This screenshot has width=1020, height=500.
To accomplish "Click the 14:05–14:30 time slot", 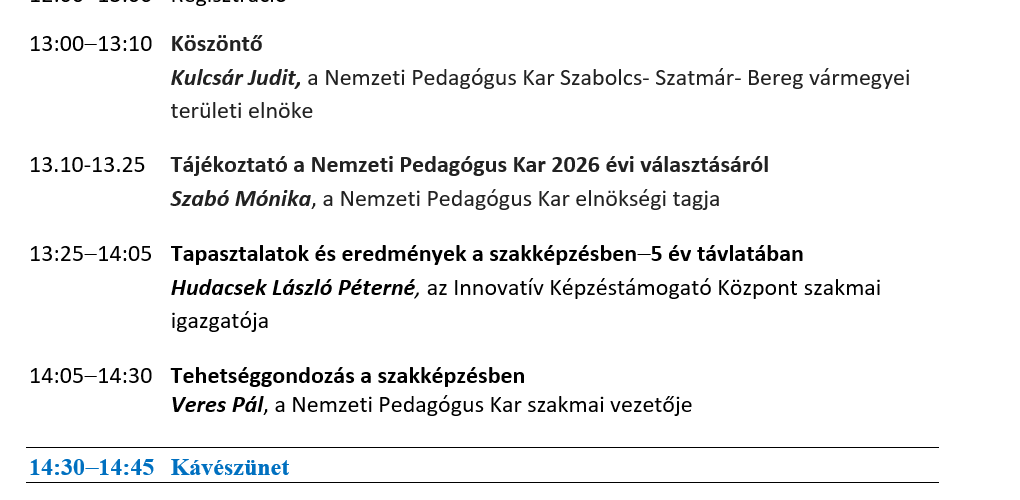I will [x=90, y=376].
